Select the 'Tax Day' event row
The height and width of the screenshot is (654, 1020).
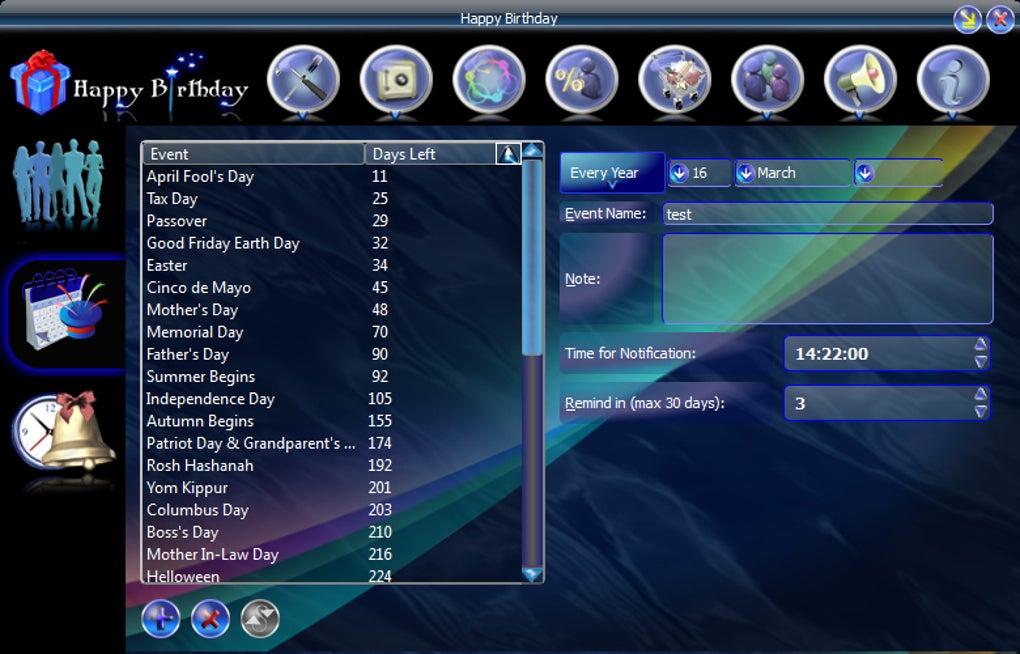click(x=332, y=198)
